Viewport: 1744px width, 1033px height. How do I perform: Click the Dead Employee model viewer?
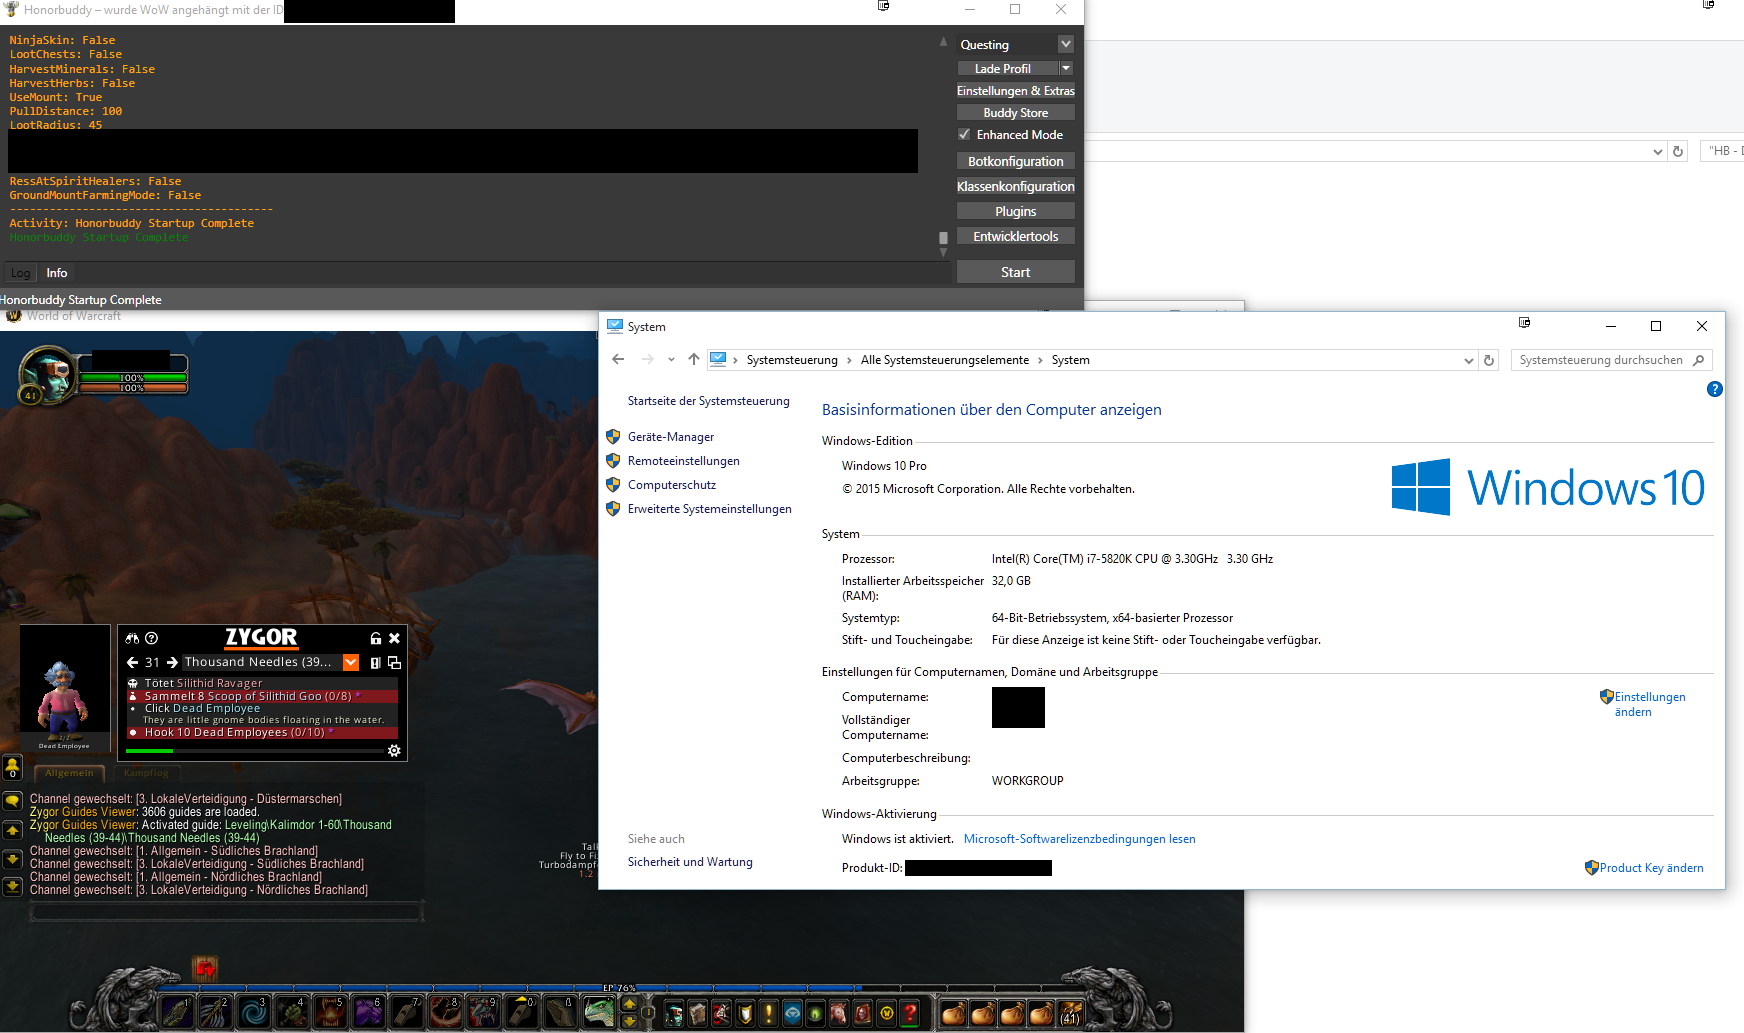tap(65, 688)
